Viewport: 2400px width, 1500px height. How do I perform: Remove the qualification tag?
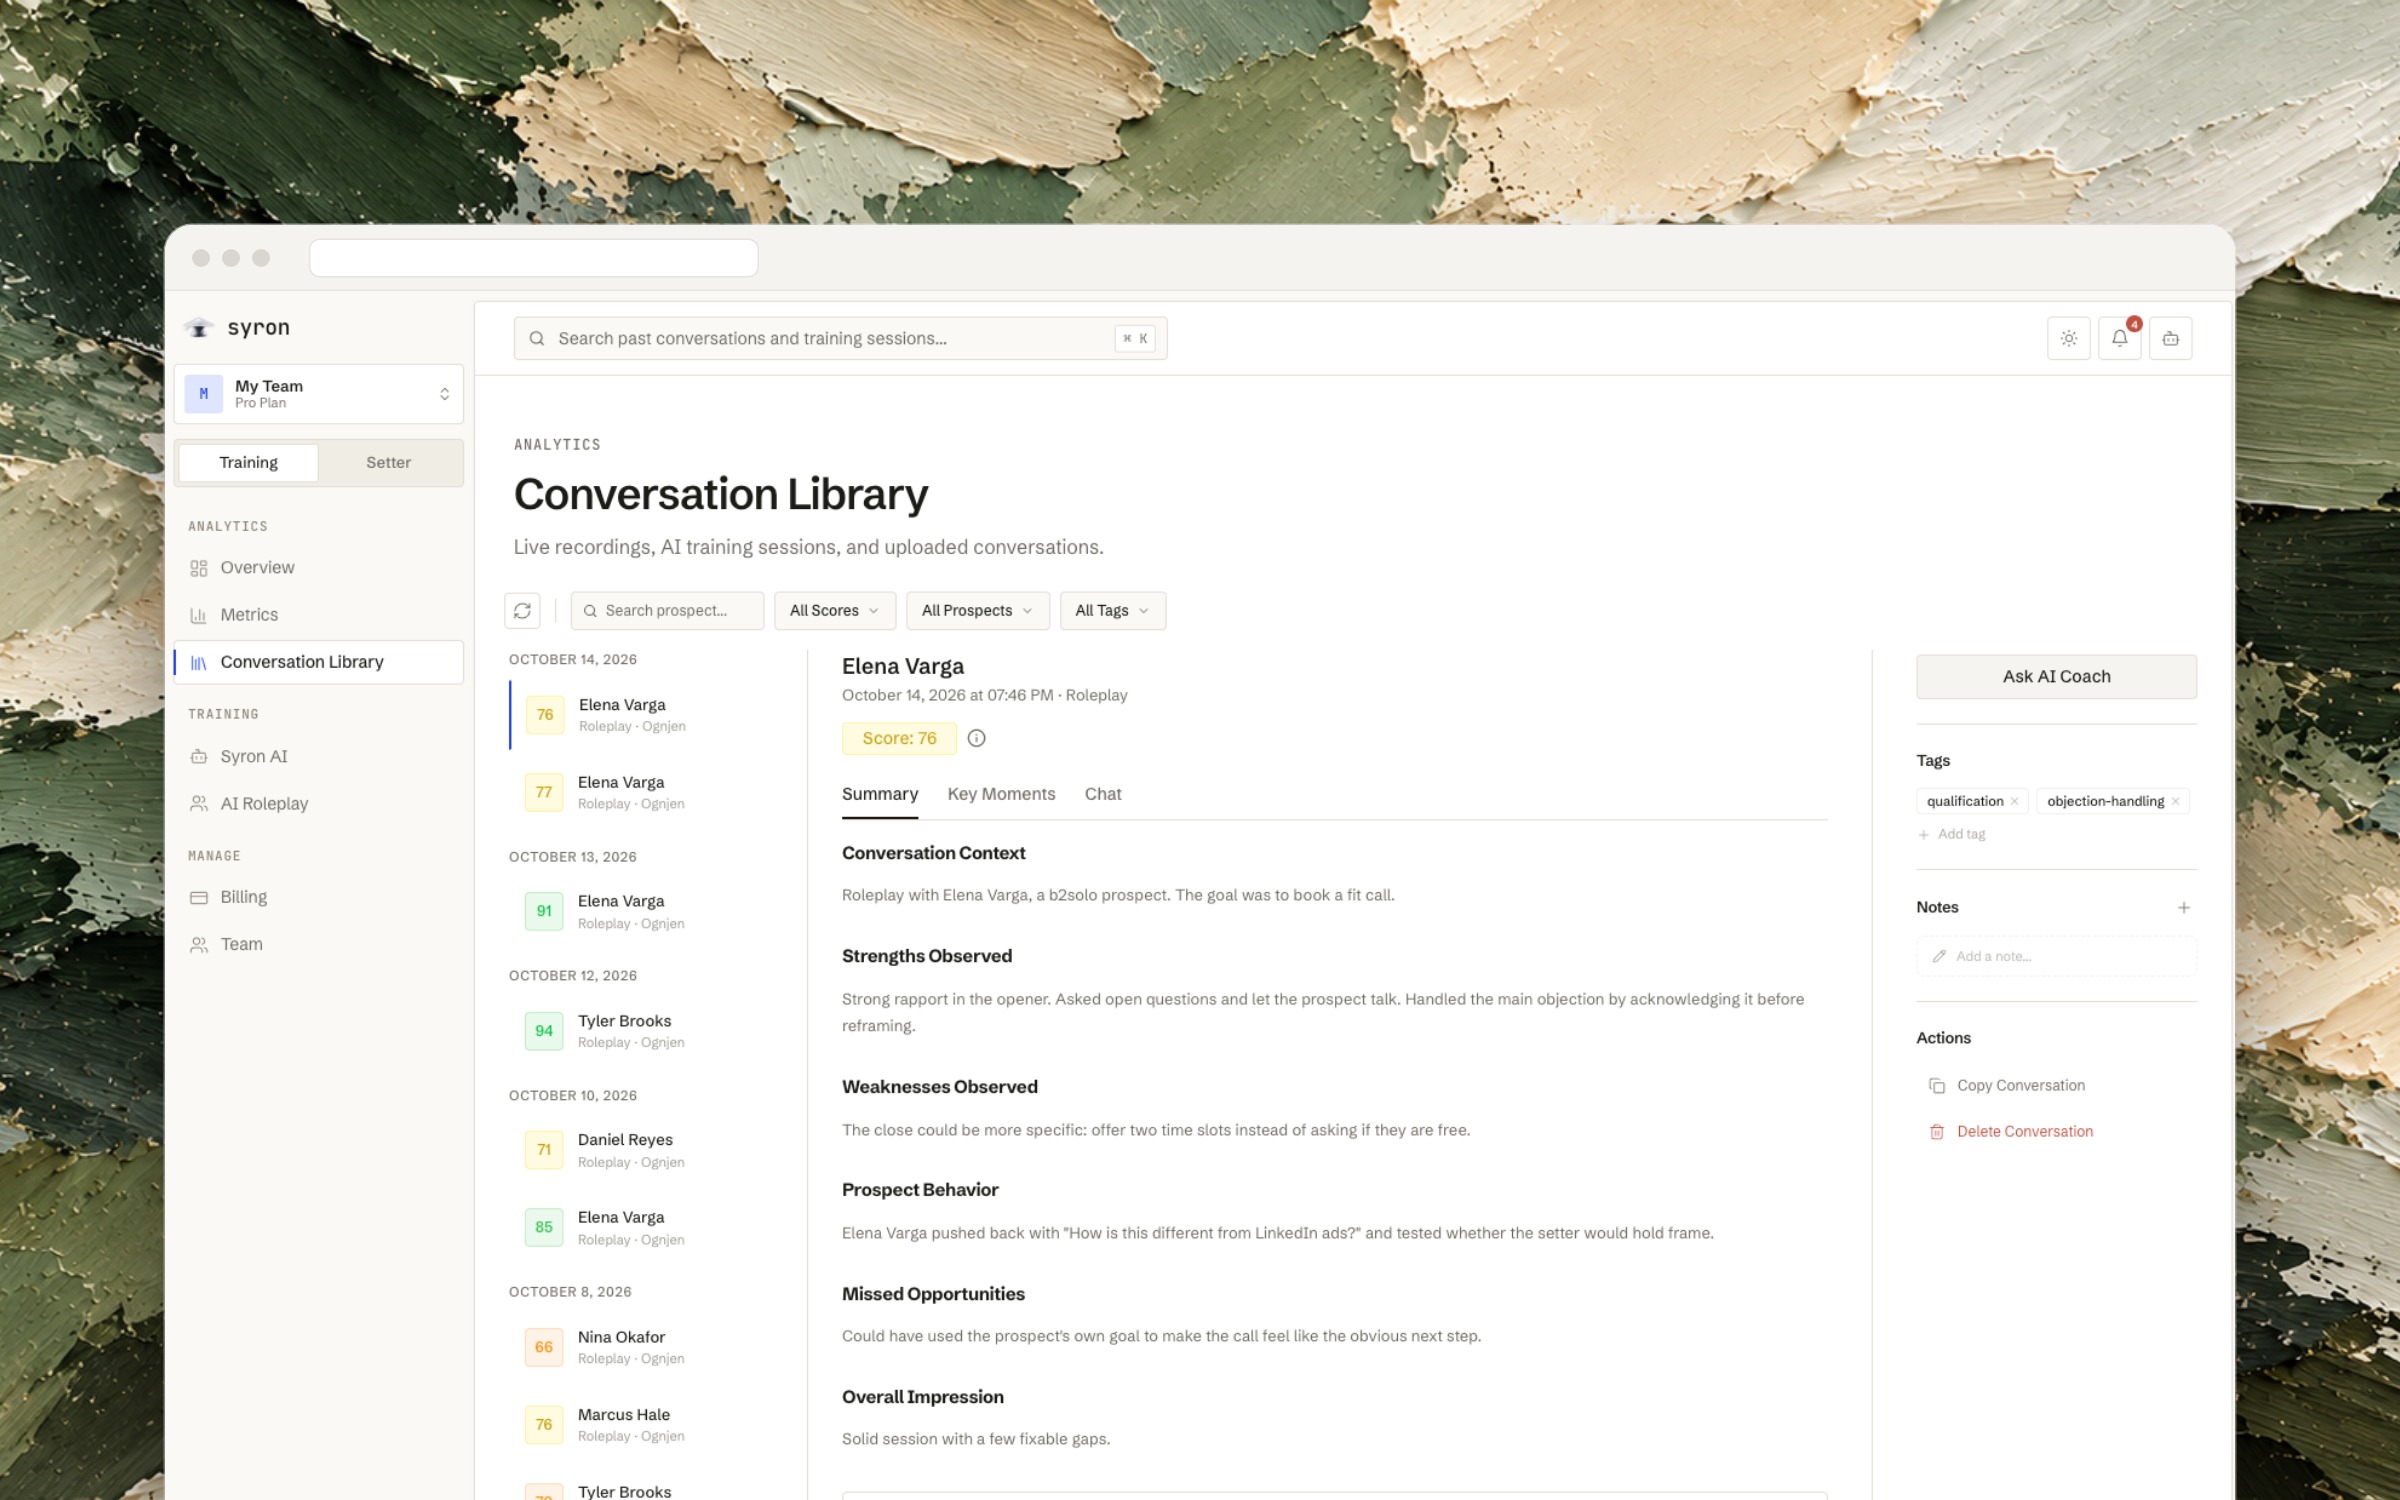(x=2014, y=801)
